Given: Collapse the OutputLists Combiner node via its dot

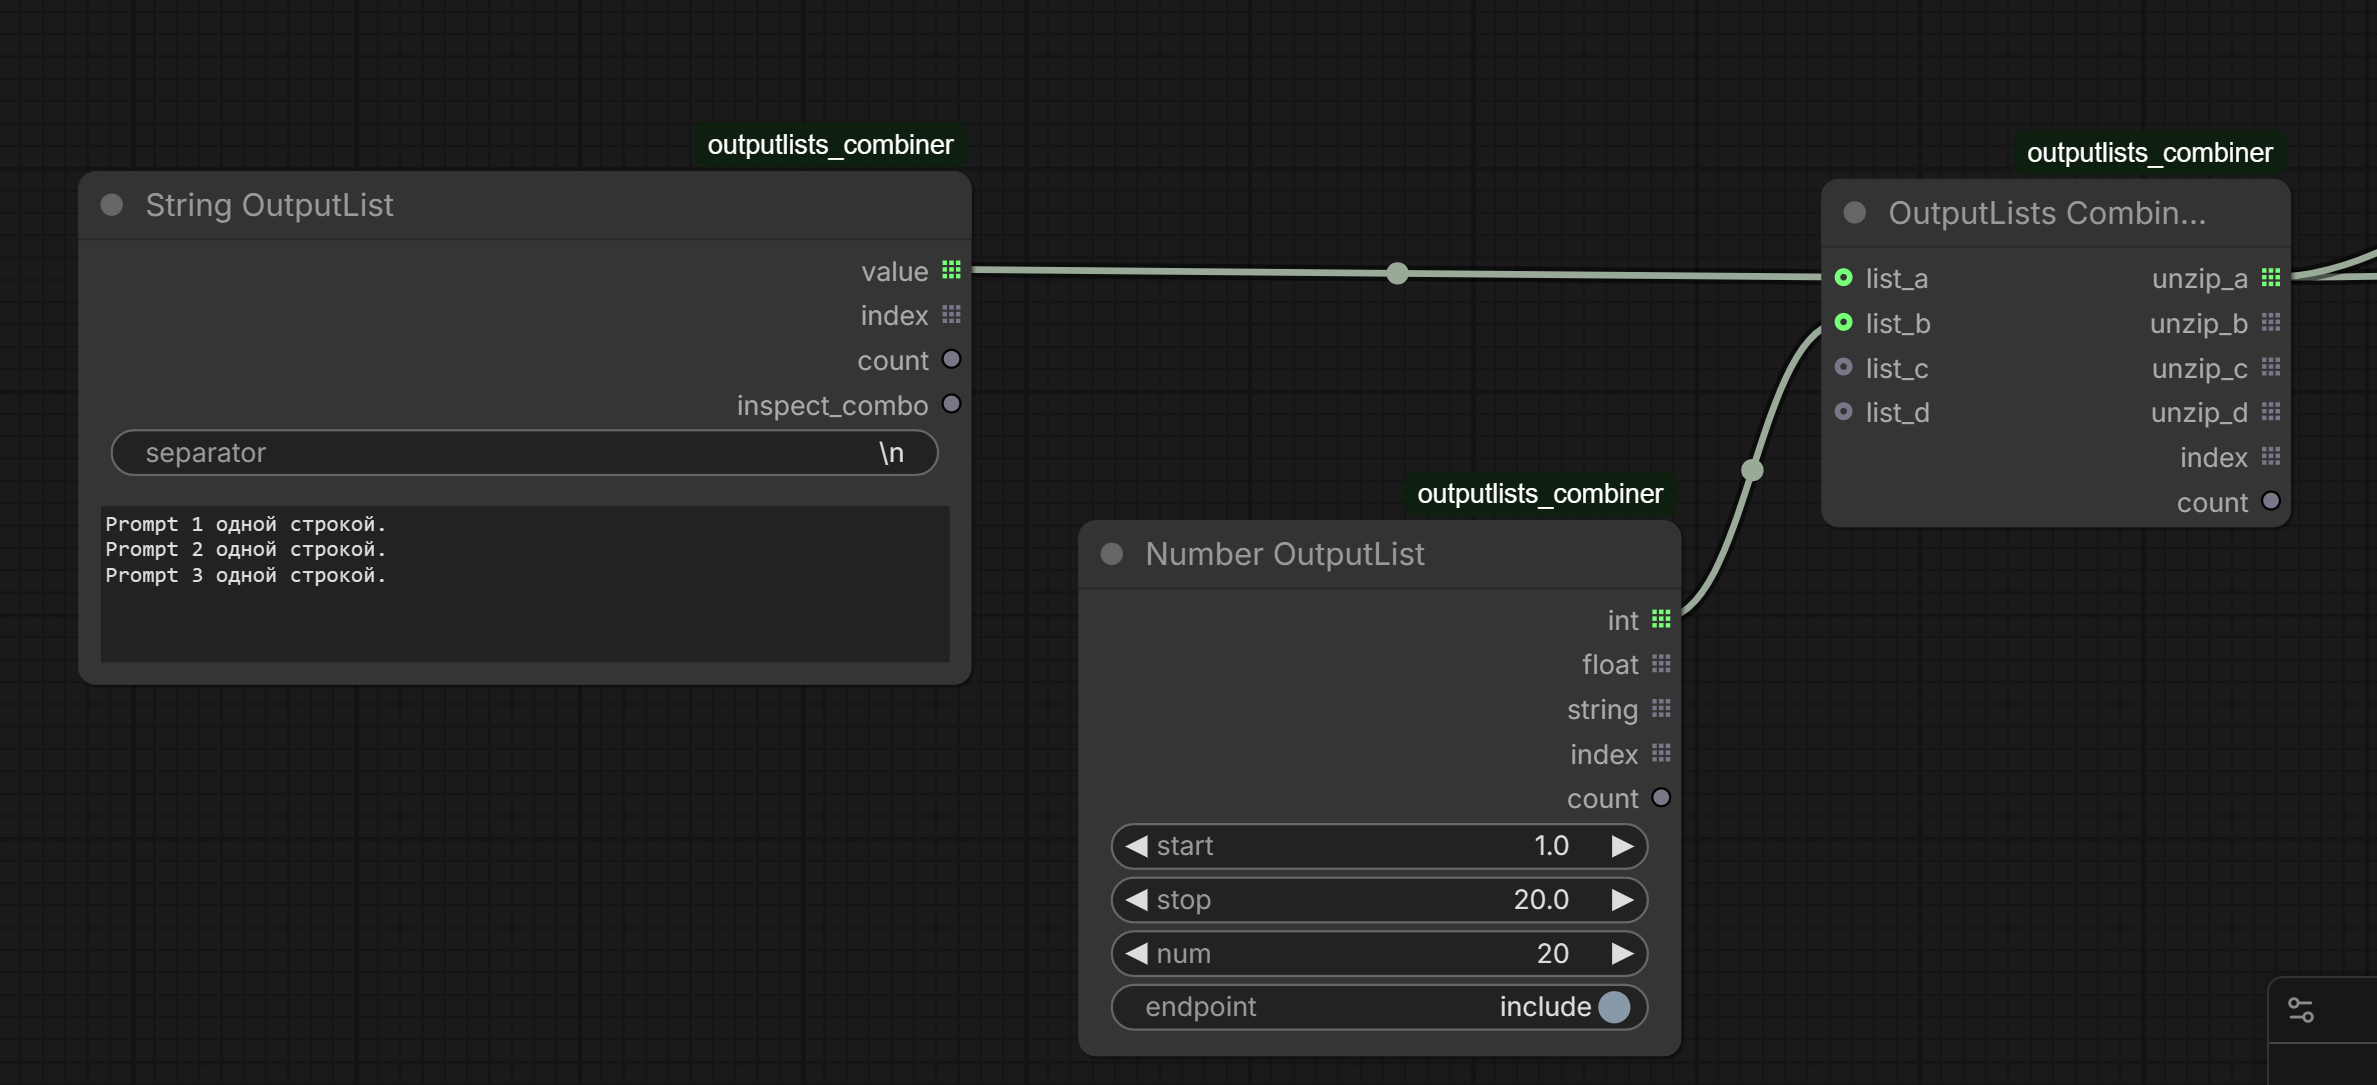Looking at the screenshot, I should point(1855,213).
